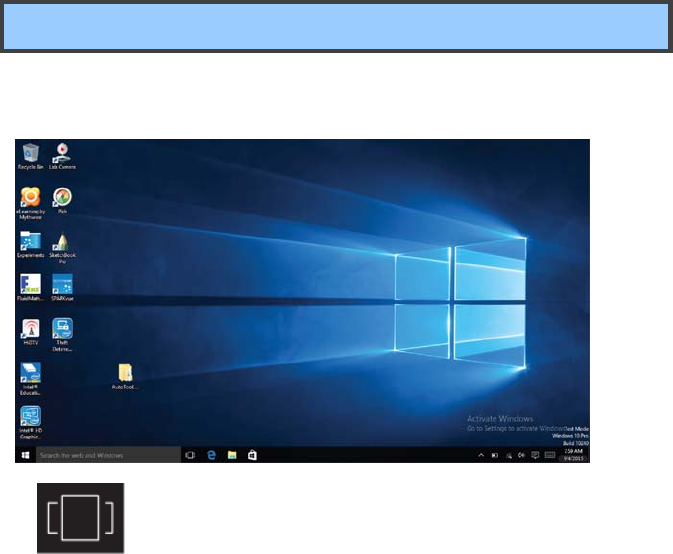Open Task View from the taskbar
The width and height of the screenshot is (673, 554).
click(x=190, y=455)
